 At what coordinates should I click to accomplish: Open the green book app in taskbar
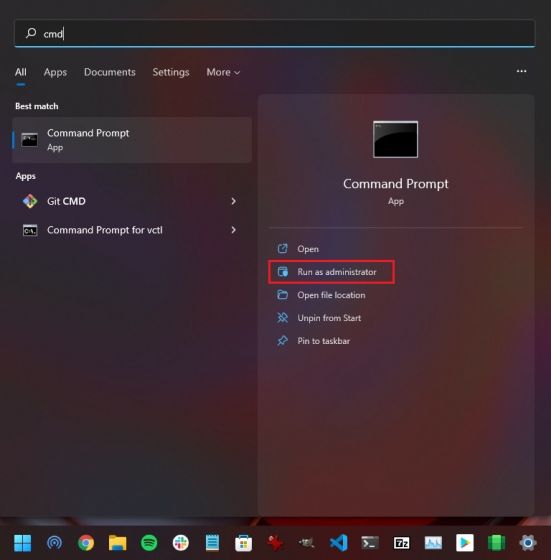[496, 543]
